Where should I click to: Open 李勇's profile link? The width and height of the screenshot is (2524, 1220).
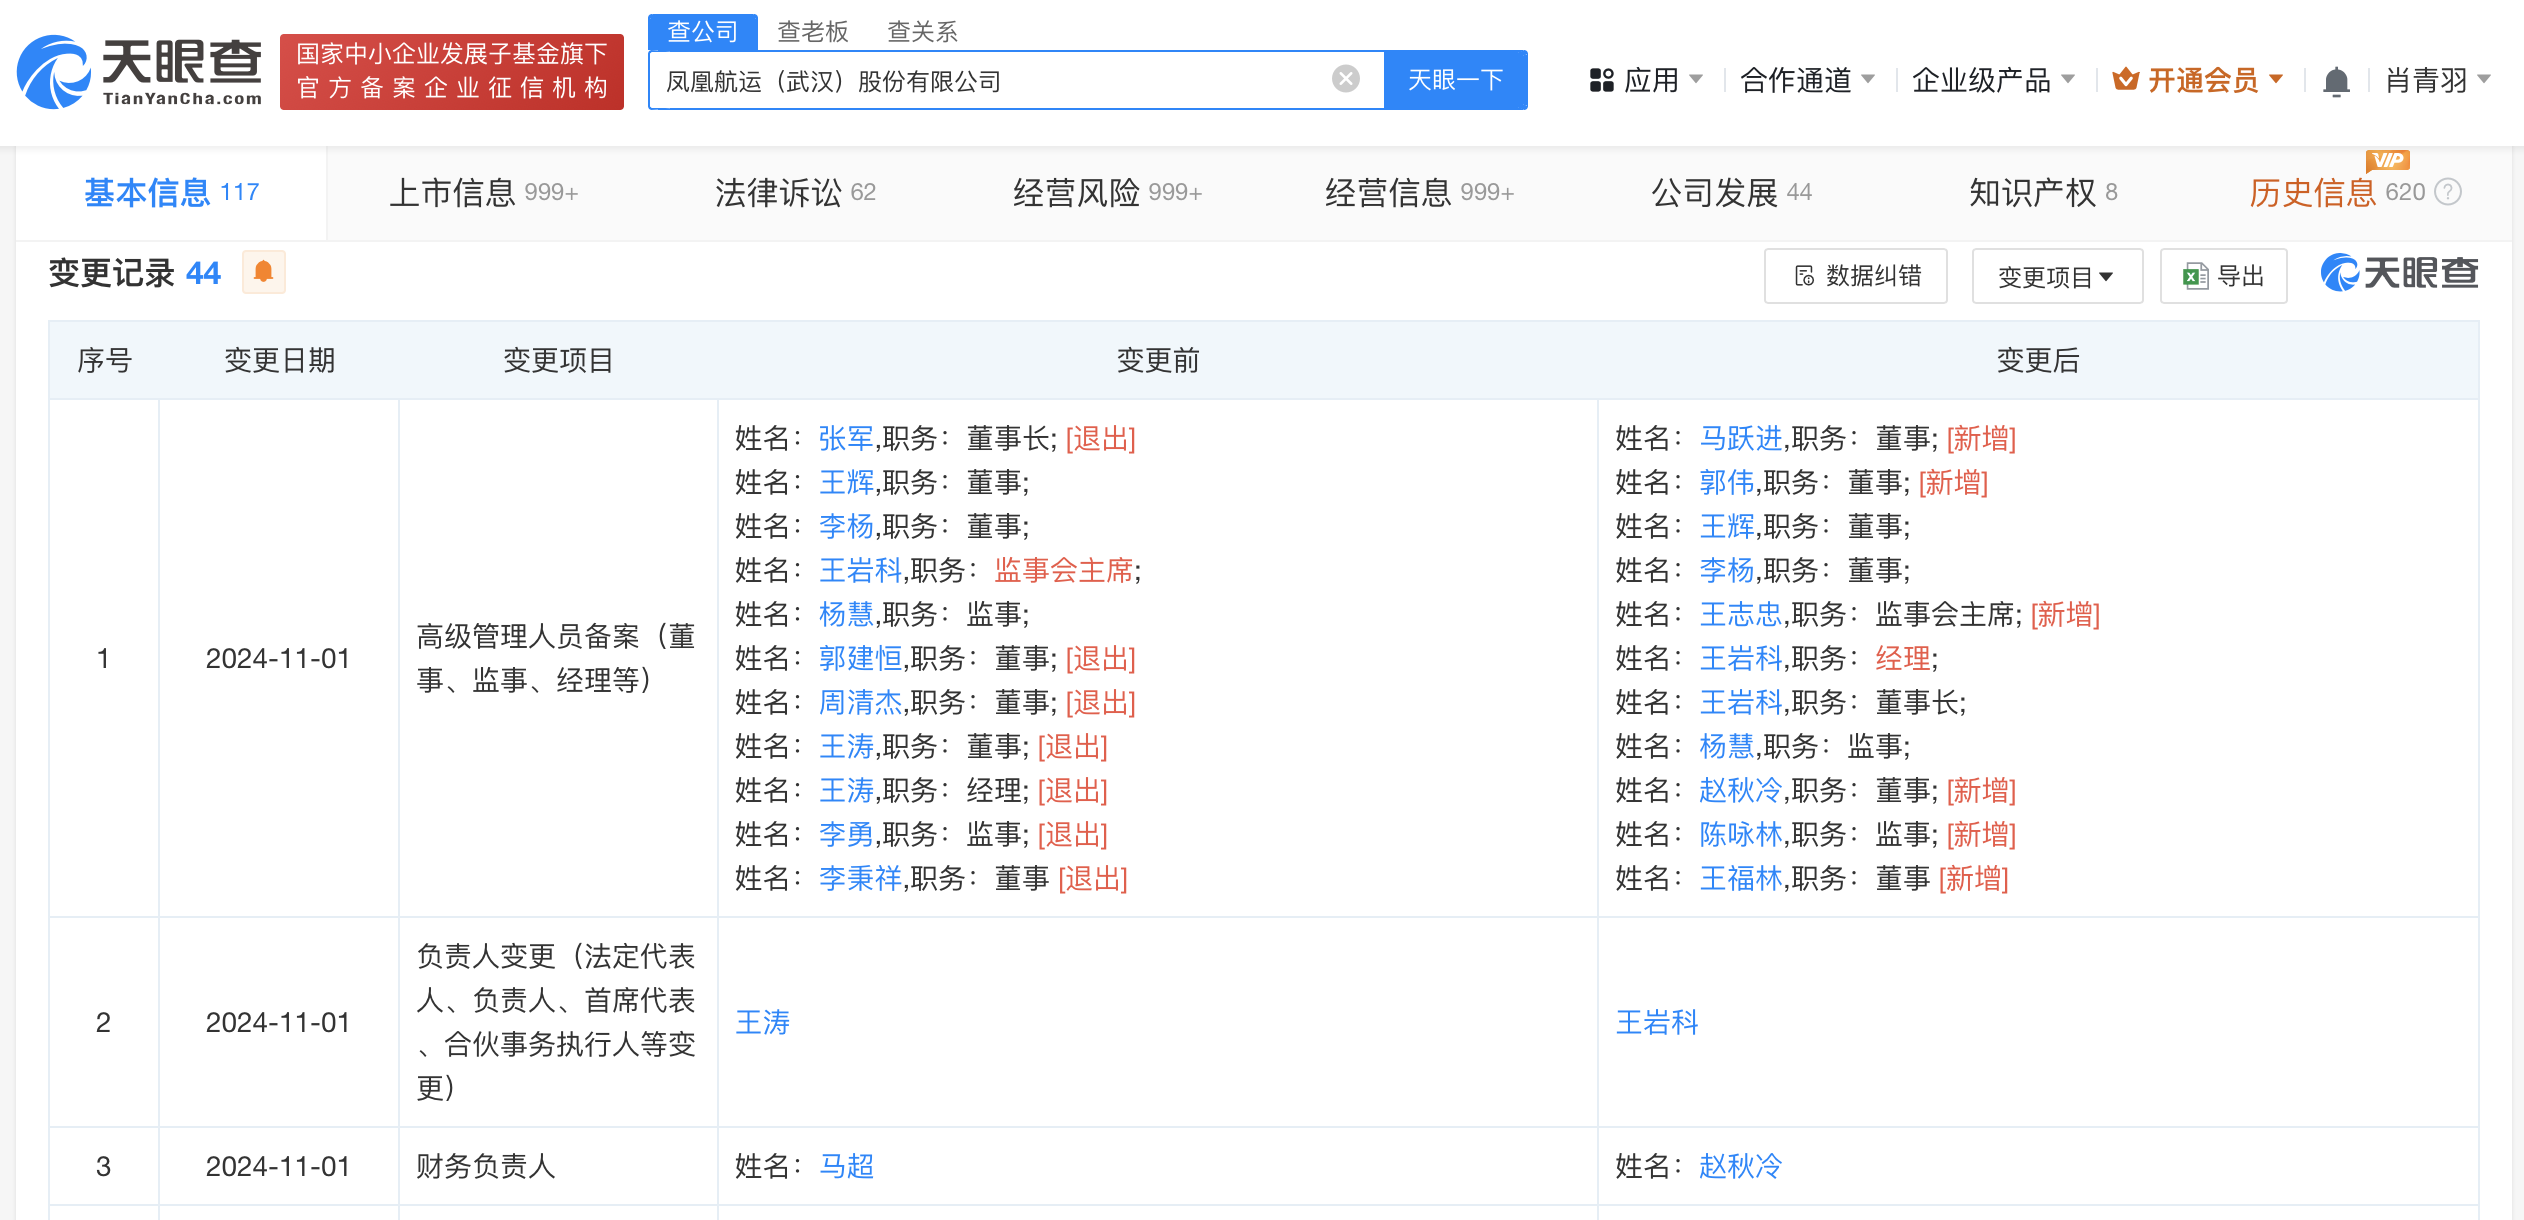pos(846,834)
